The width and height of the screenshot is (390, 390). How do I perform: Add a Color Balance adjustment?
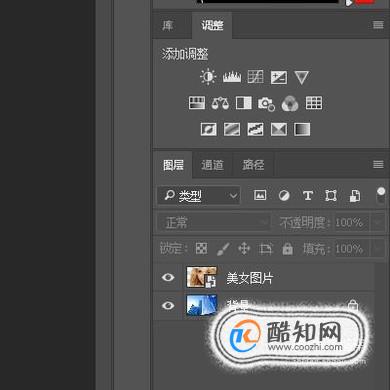[x=220, y=103]
